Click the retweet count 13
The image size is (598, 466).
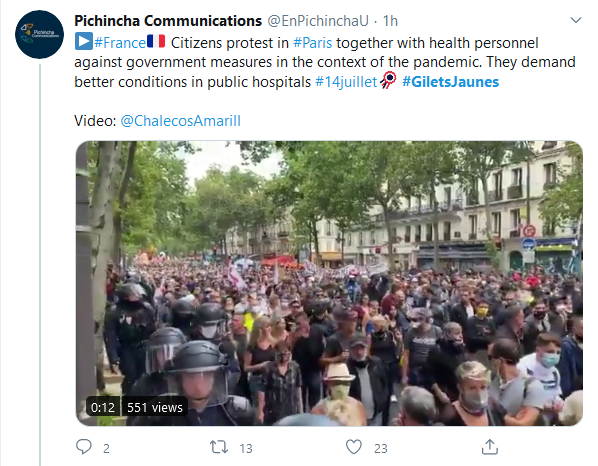(x=246, y=448)
